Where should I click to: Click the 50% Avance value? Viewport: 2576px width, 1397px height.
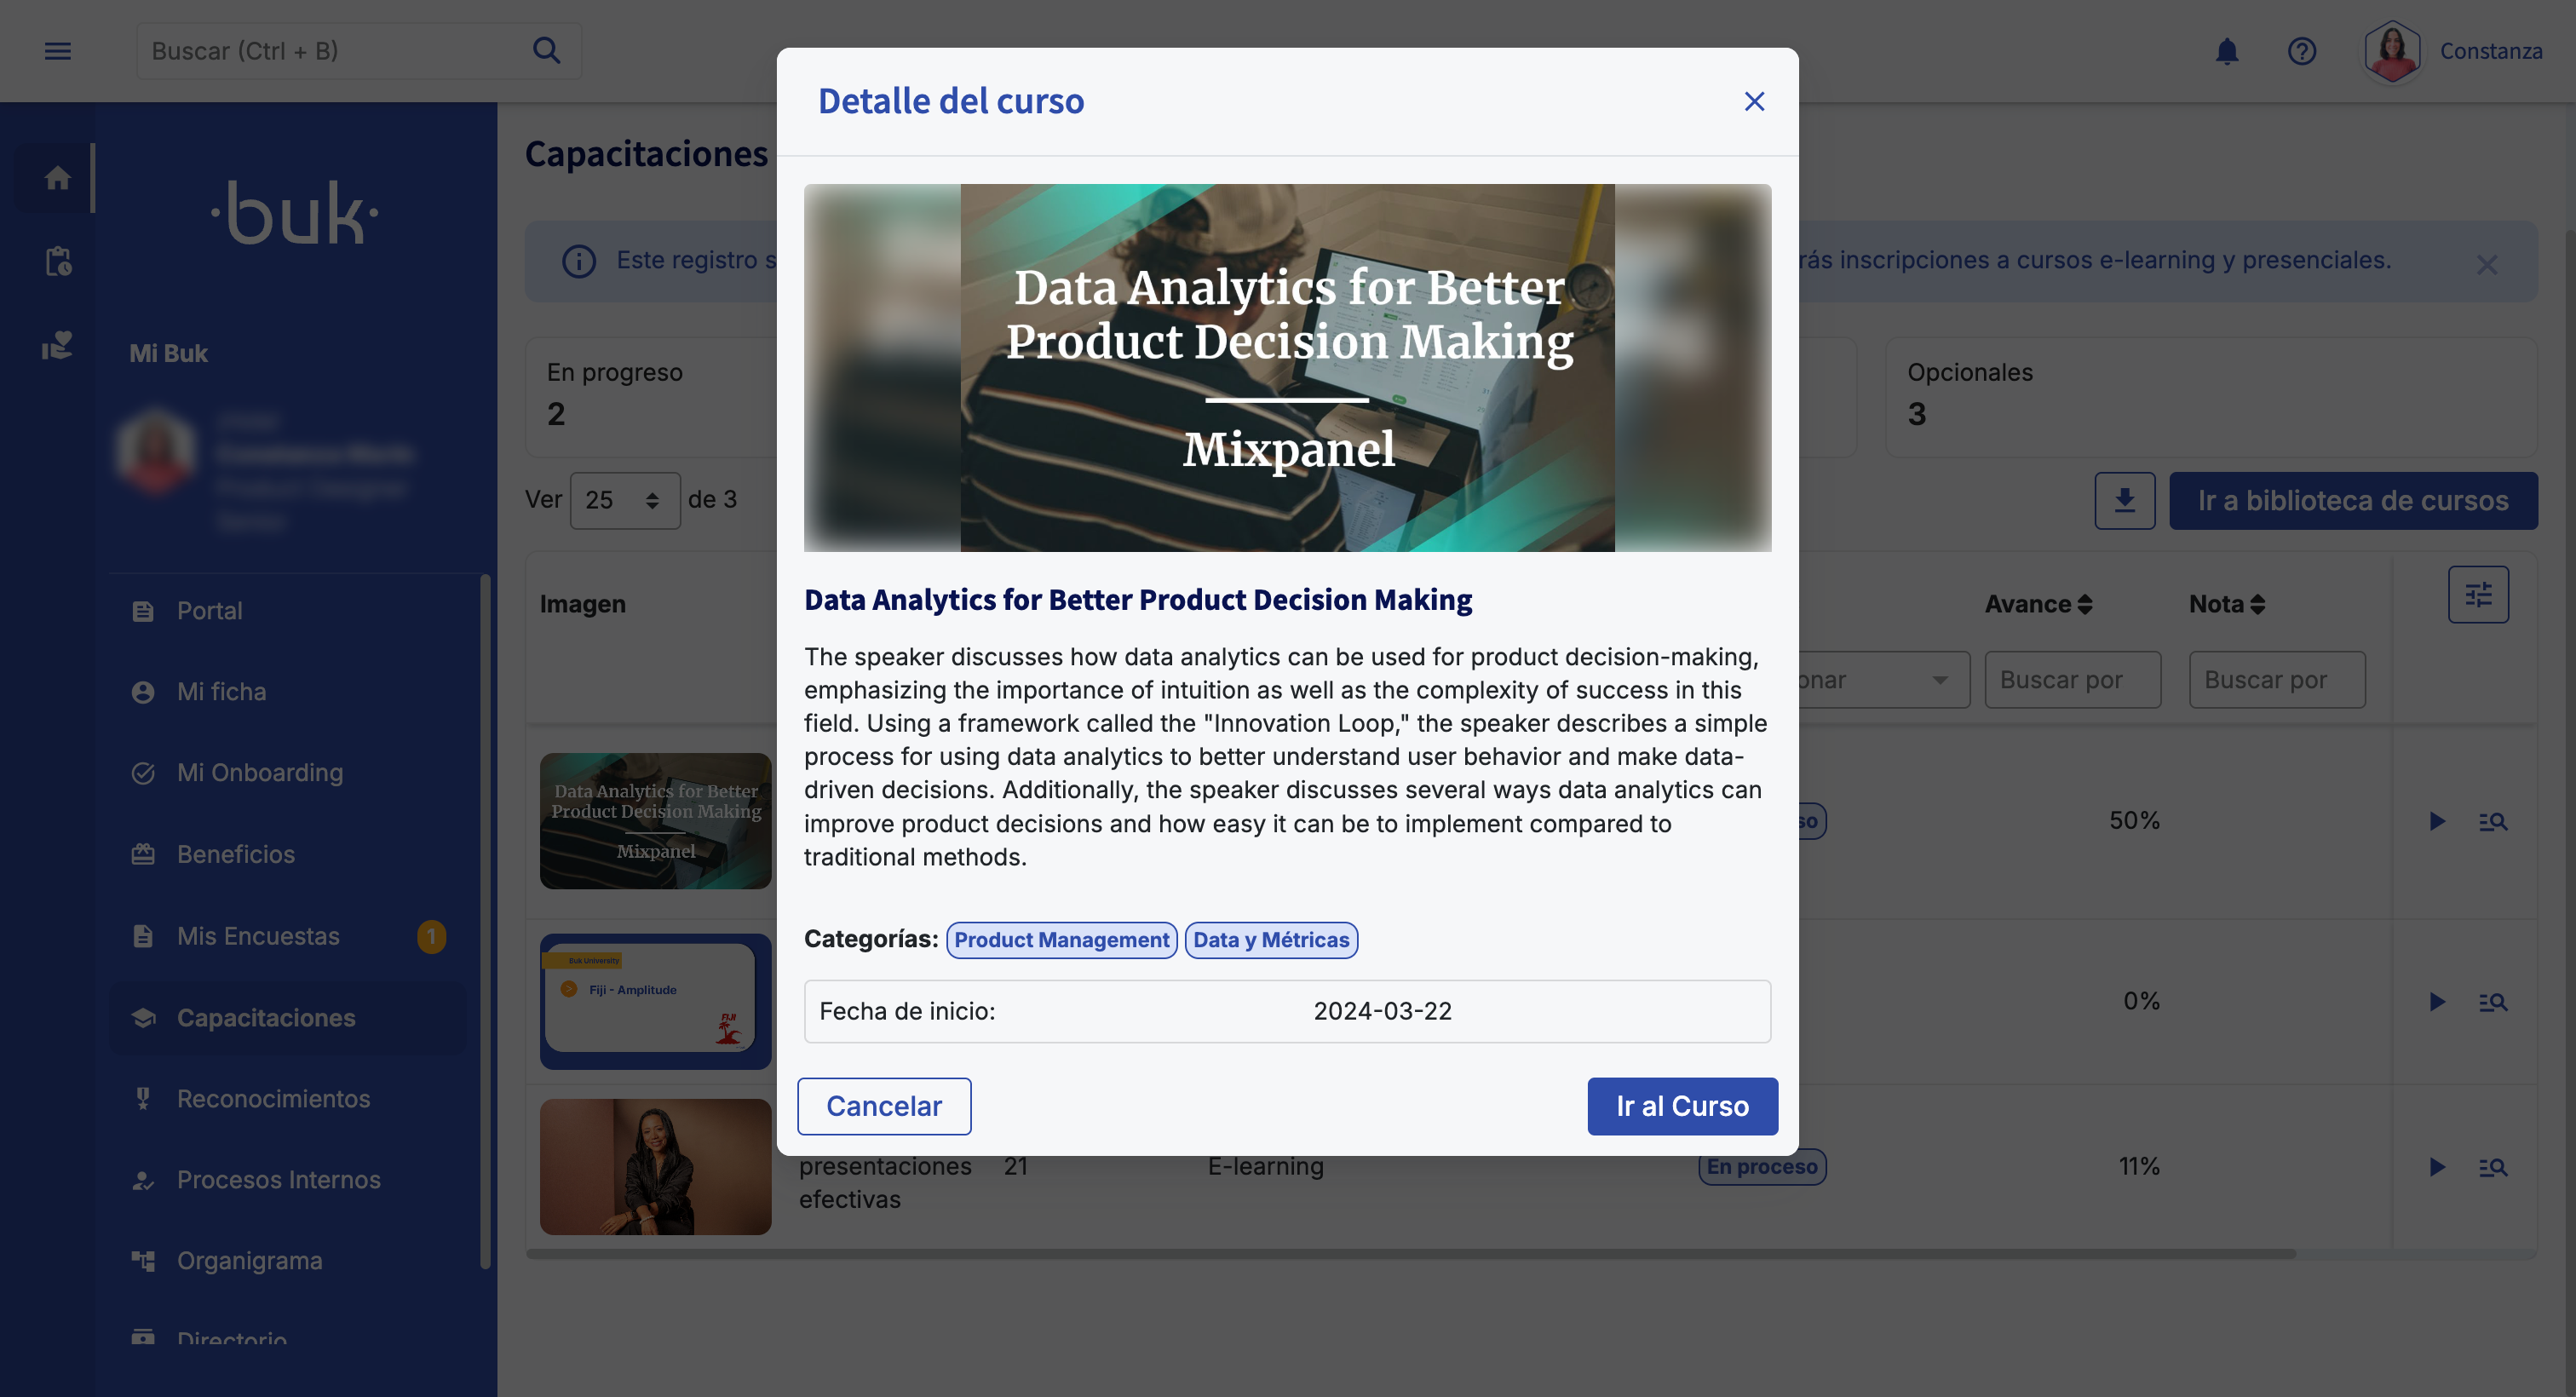[2134, 821]
